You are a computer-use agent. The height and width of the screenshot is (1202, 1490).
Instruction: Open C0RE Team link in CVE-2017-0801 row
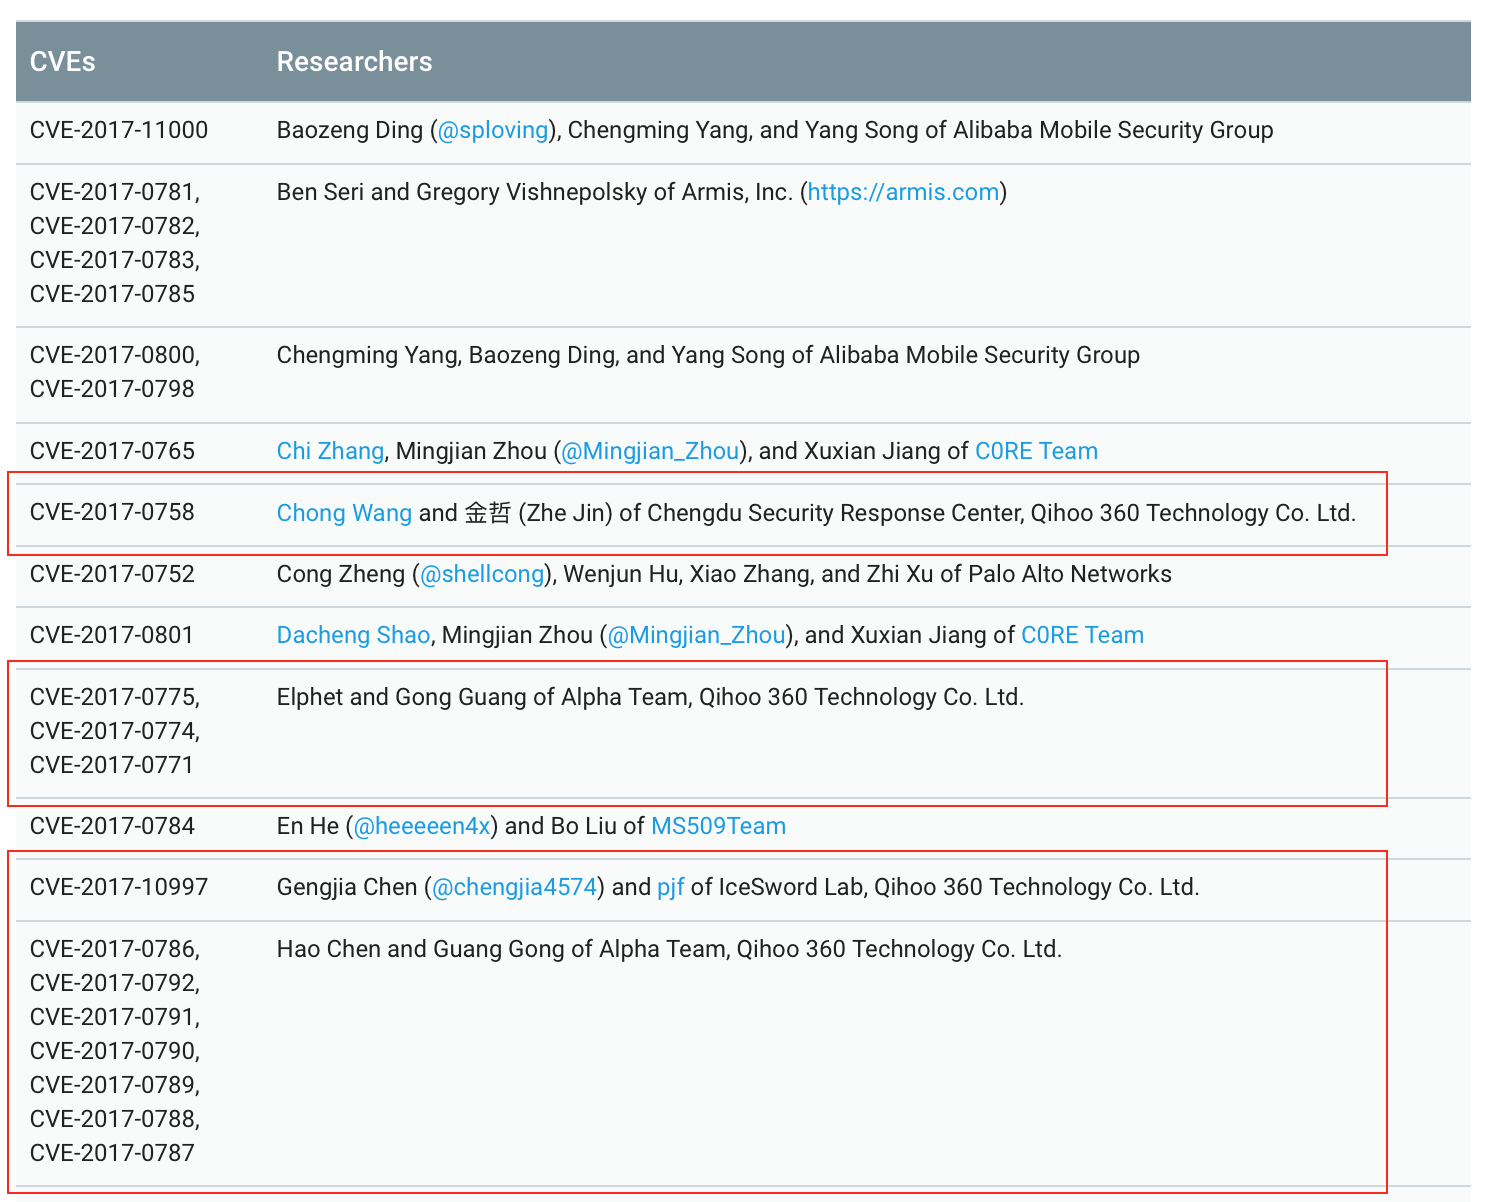(1082, 635)
